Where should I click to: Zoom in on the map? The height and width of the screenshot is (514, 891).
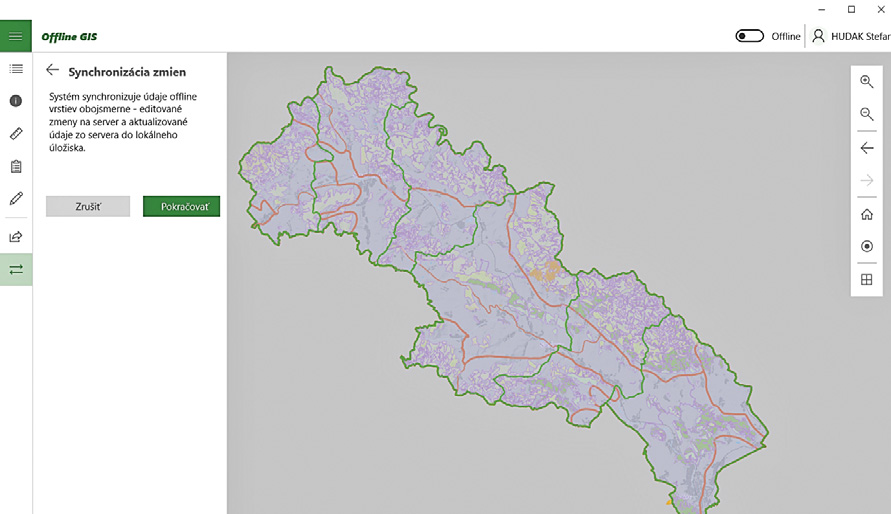click(867, 82)
